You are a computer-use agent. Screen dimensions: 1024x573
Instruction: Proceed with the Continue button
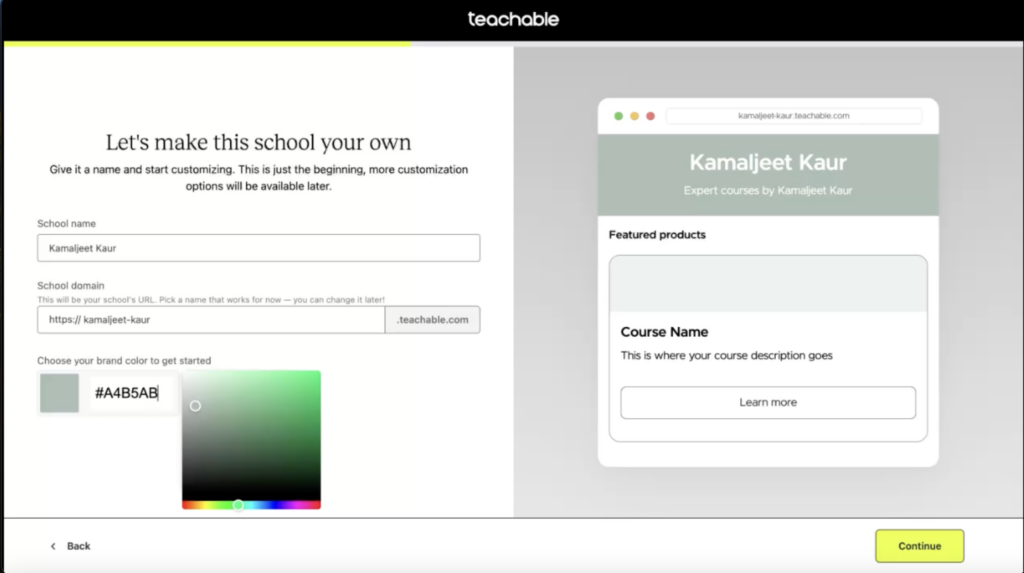(920, 546)
